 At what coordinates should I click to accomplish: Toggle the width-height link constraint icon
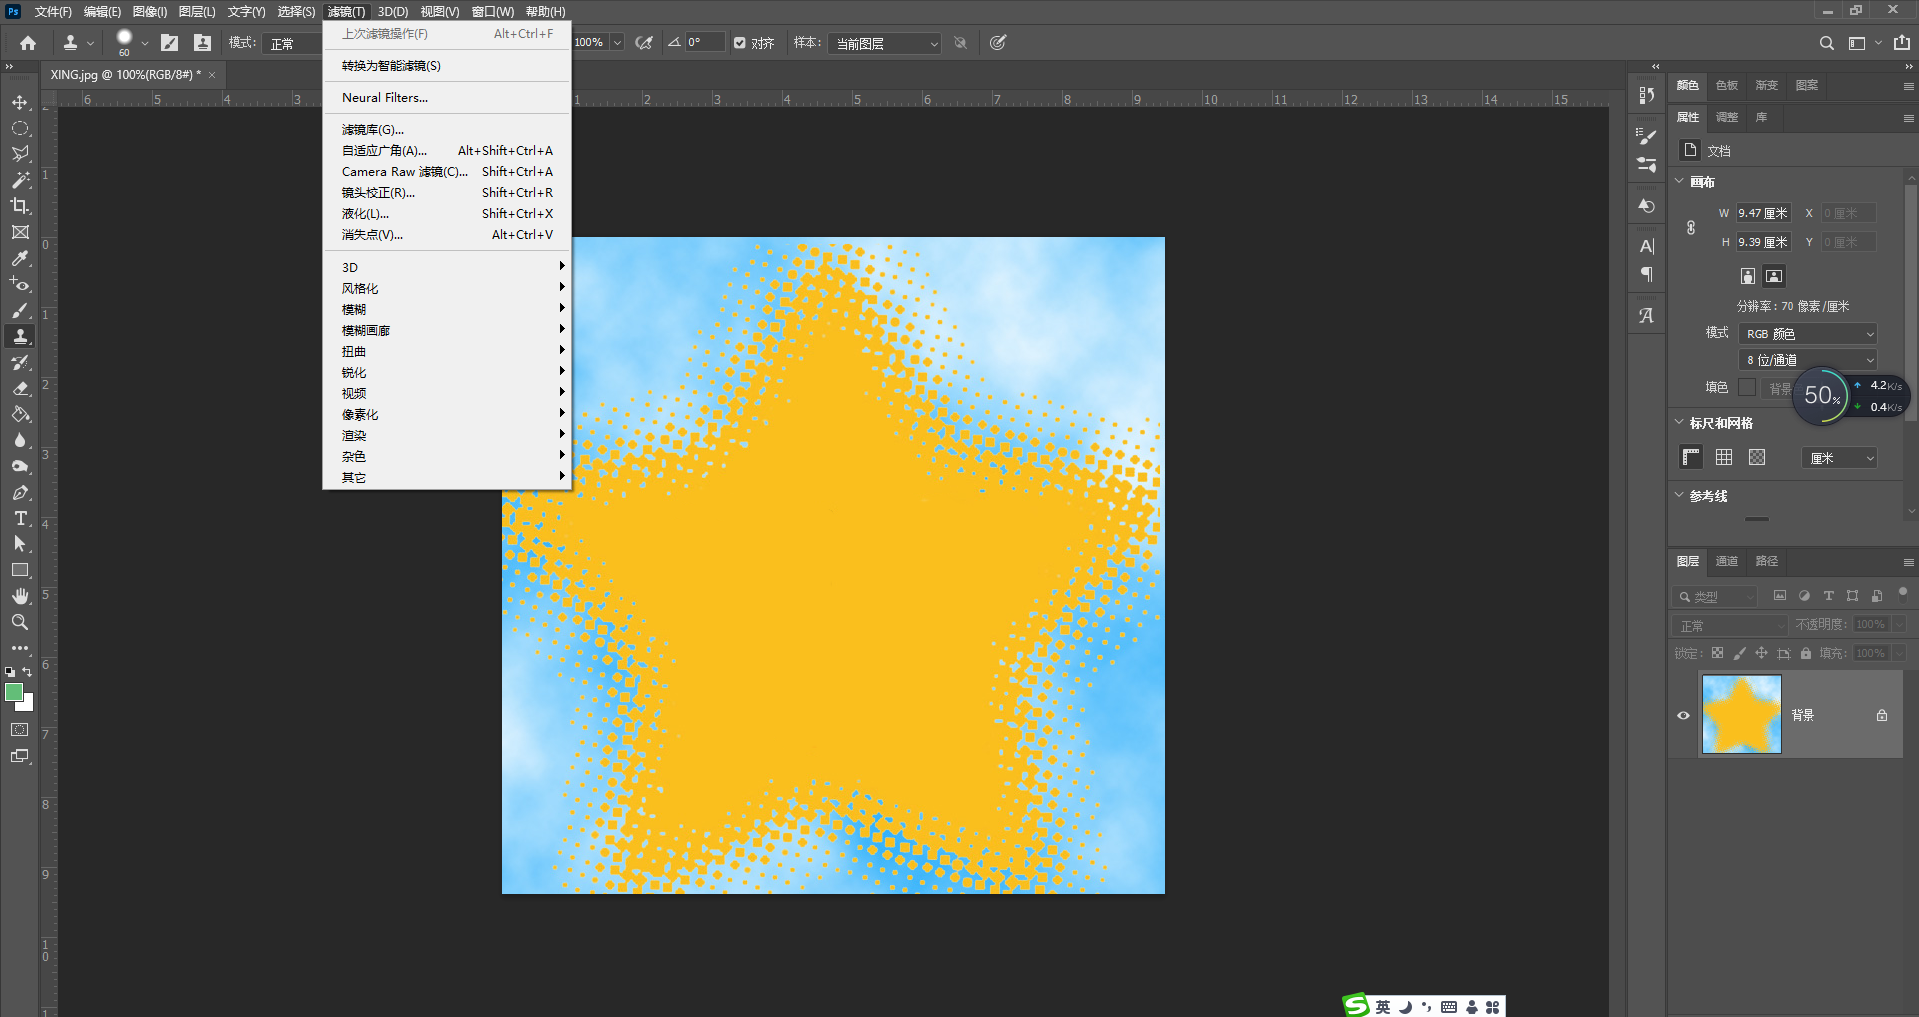1691,228
